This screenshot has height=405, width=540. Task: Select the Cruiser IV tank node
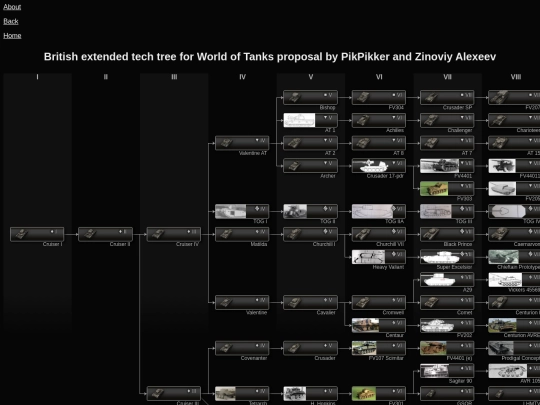pos(174,234)
